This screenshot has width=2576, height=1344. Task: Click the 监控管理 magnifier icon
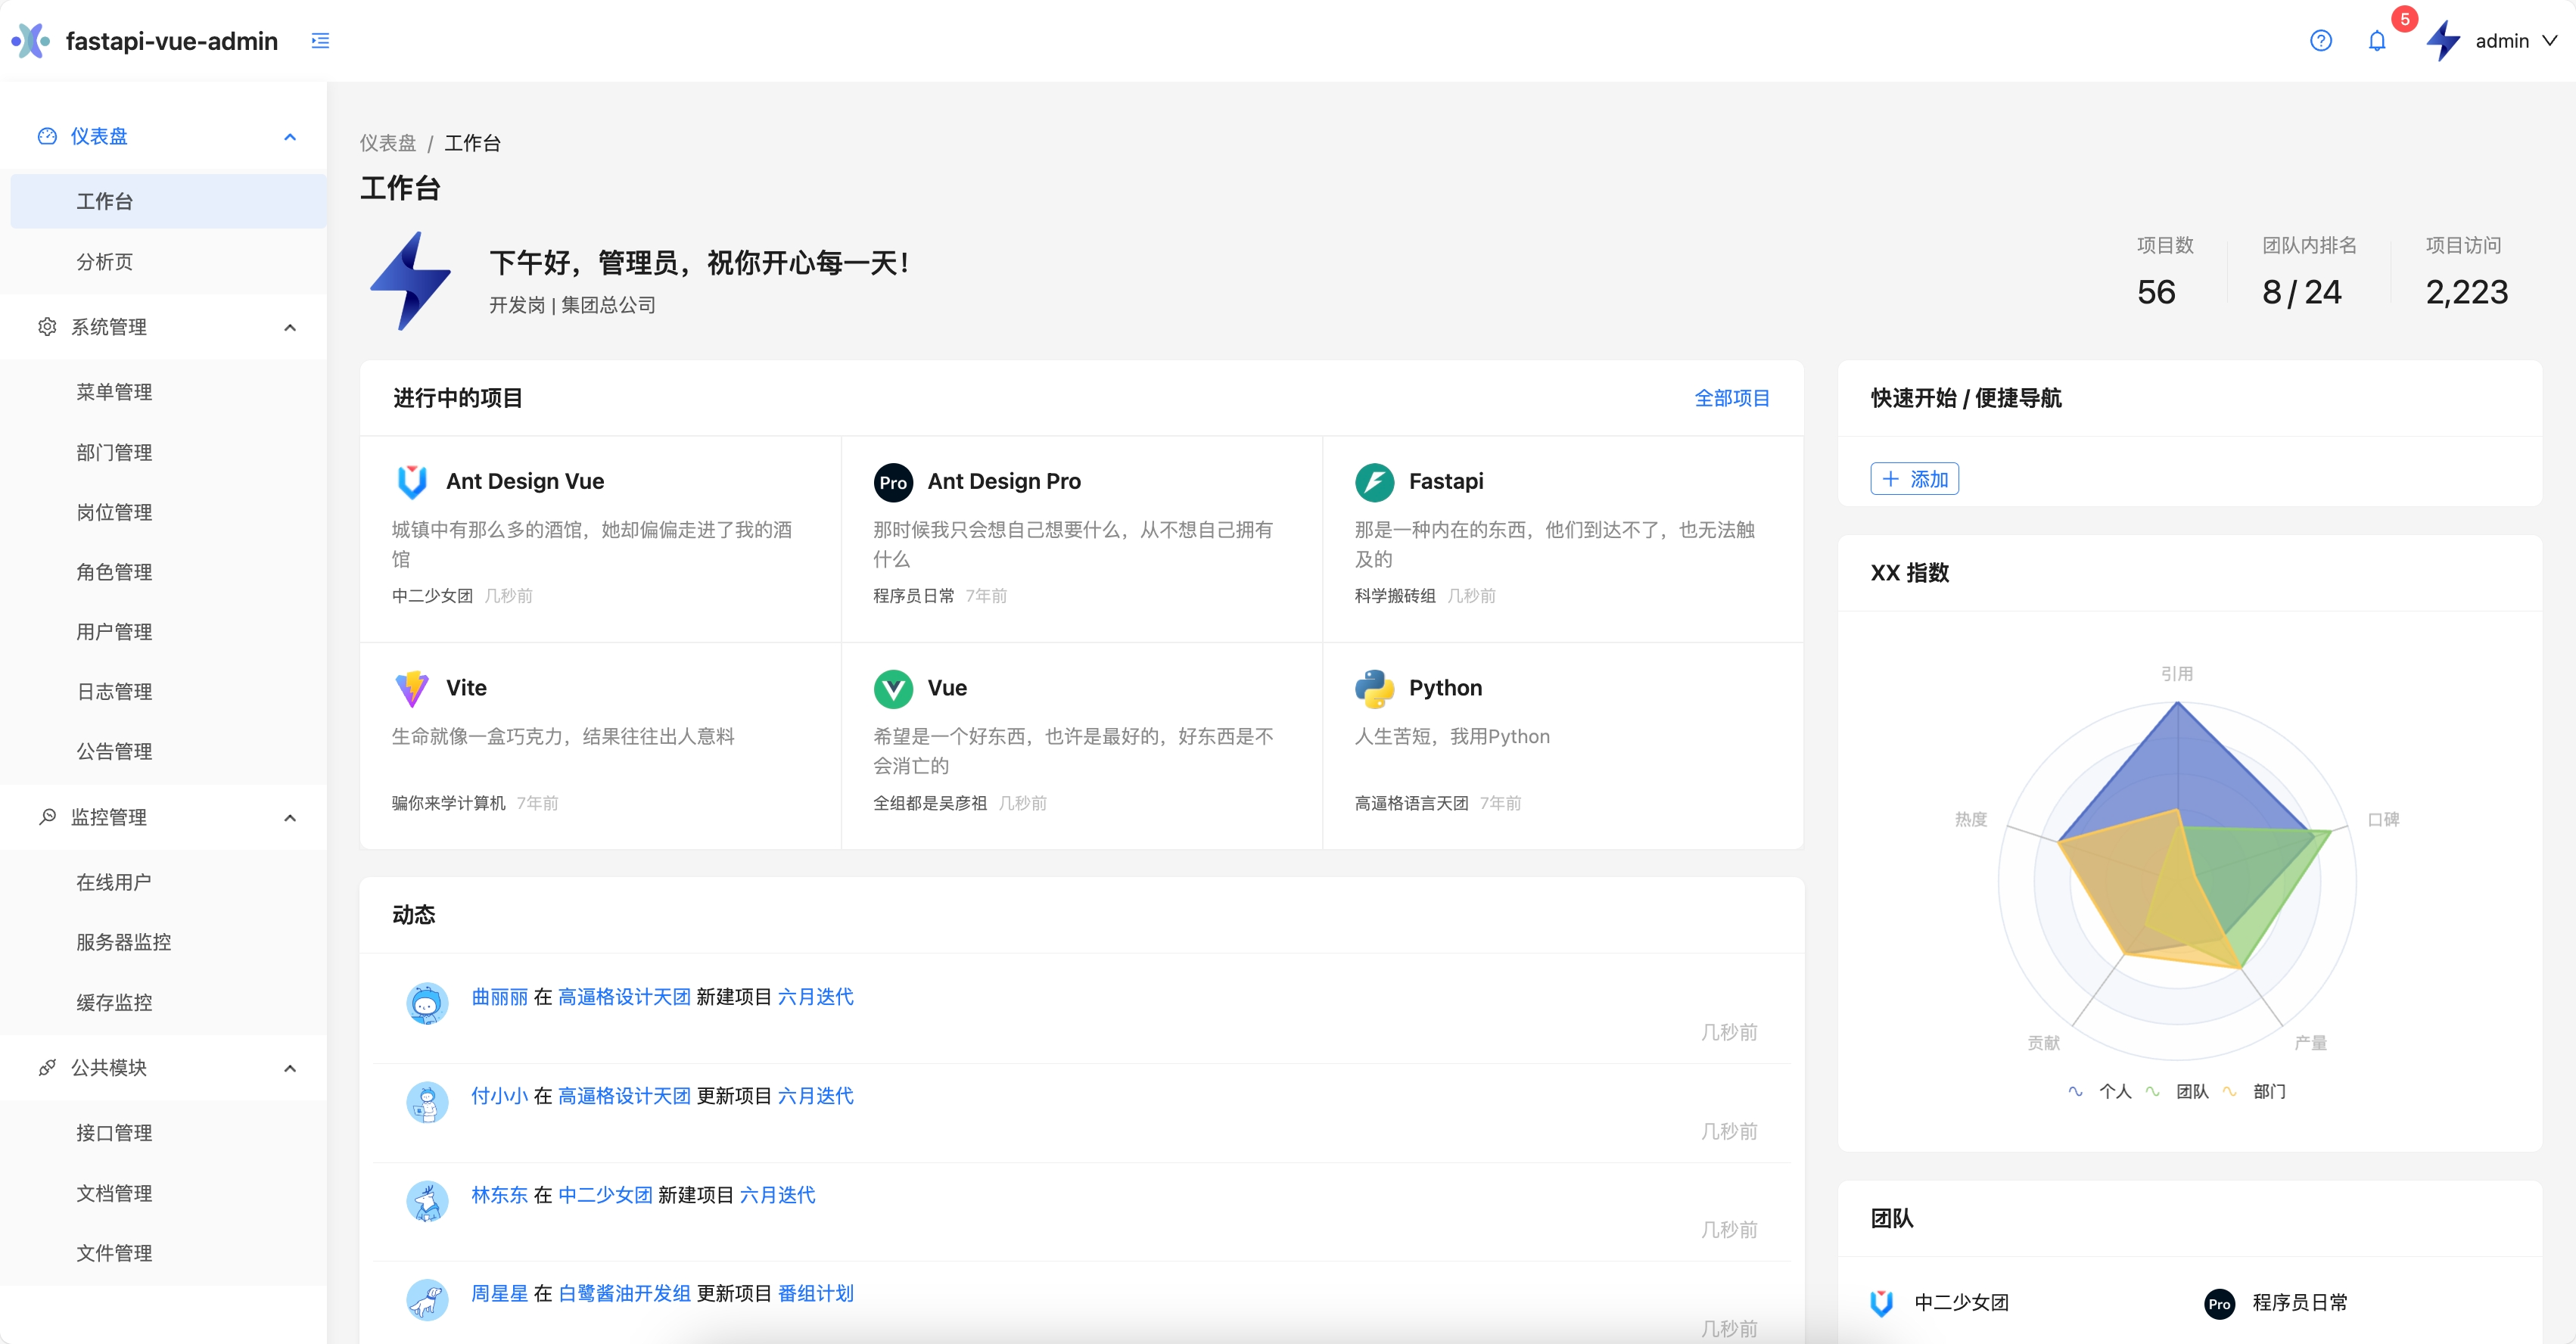[47, 817]
